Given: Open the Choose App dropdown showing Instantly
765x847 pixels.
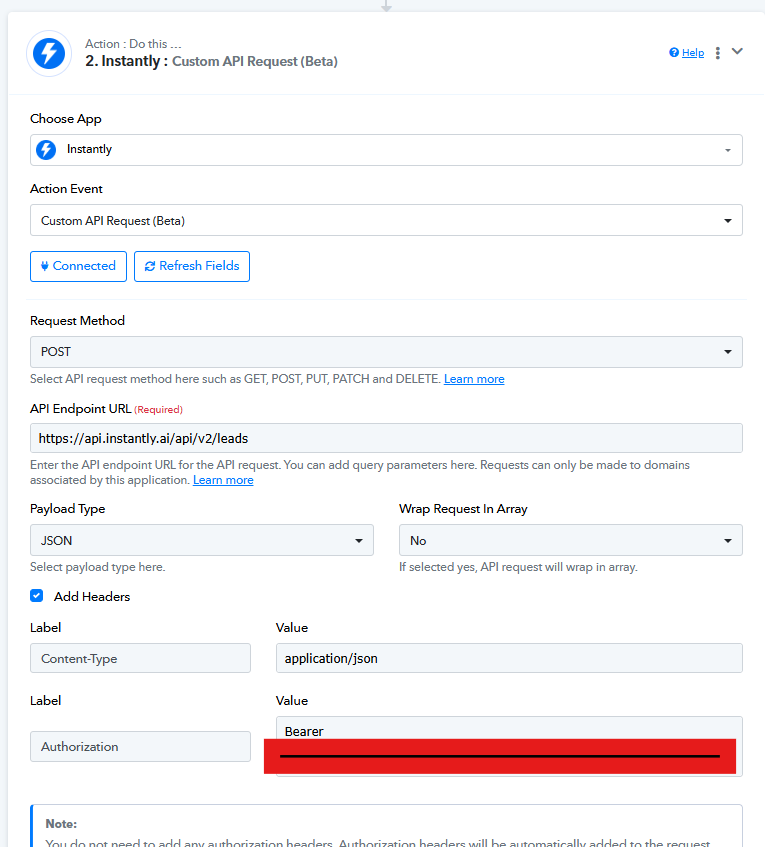Looking at the screenshot, I should [x=386, y=150].
